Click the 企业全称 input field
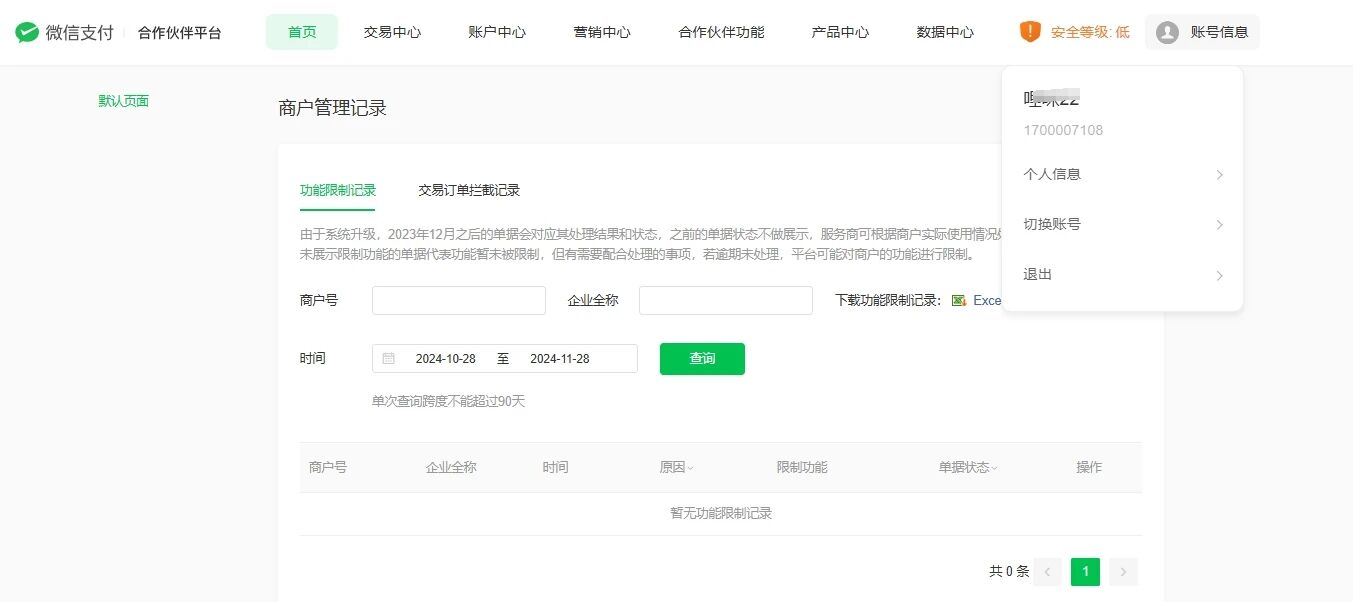This screenshot has height=602, width=1353. 726,300
